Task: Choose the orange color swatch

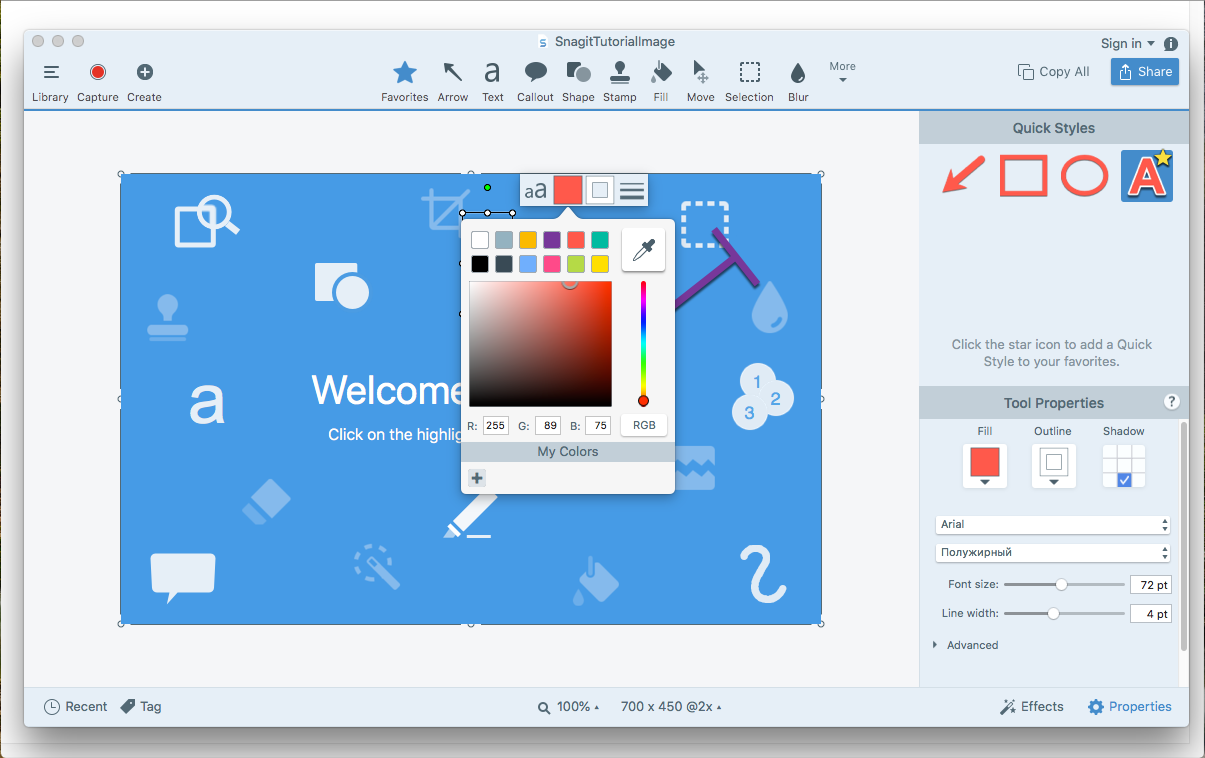Action: pos(528,240)
